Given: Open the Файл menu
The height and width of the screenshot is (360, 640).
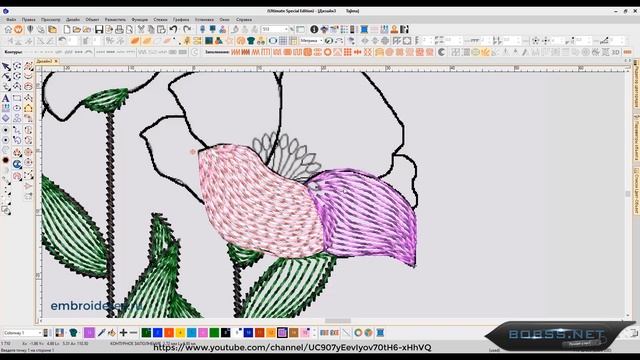Looking at the screenshot, I should pyautogui.click(x=11, y=20).
